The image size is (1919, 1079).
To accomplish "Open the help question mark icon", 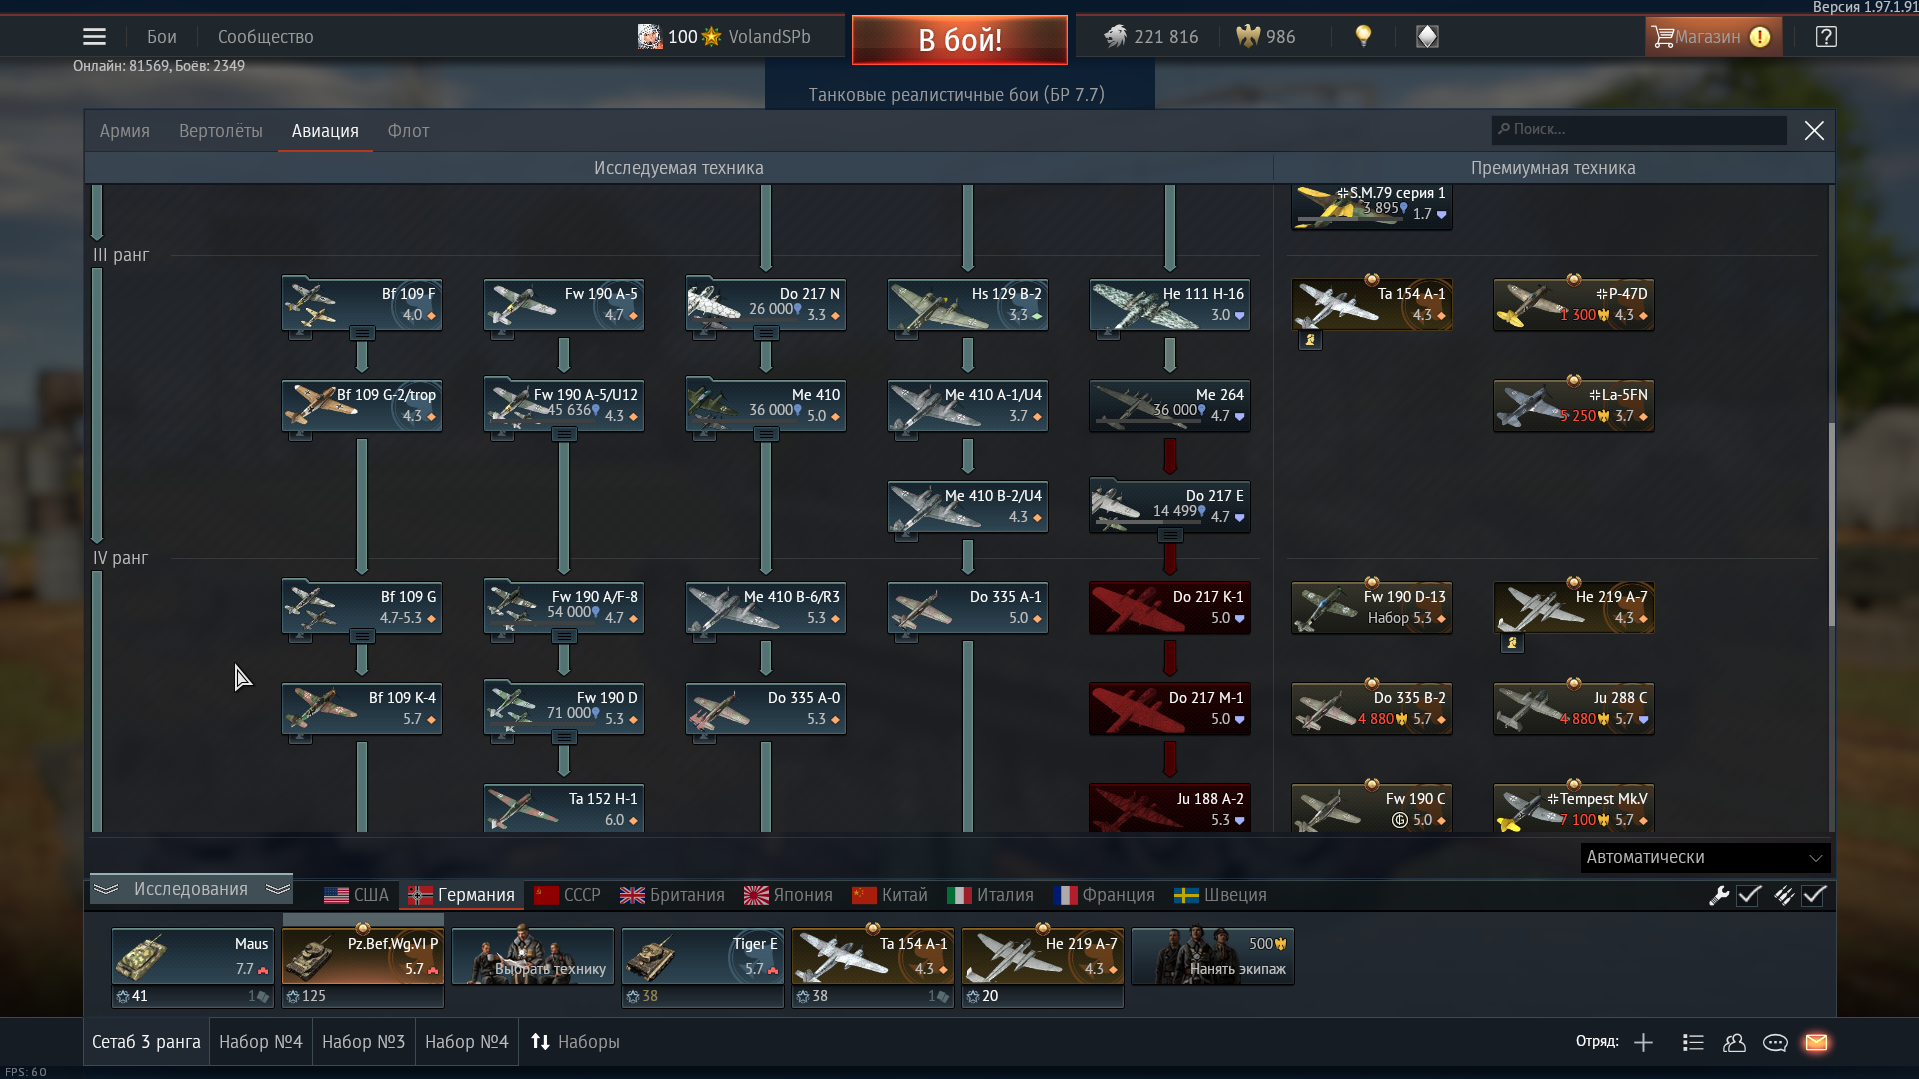I will tap(1826, 37).
